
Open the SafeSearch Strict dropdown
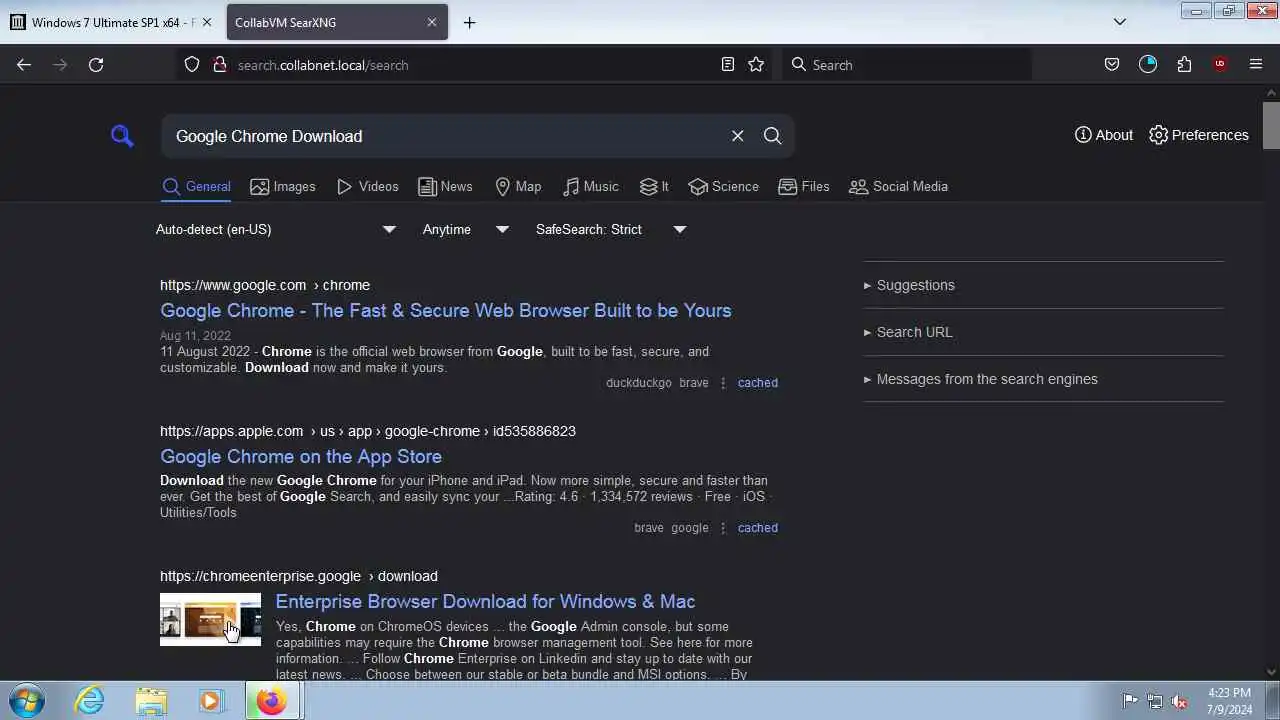tap(611, 229)
